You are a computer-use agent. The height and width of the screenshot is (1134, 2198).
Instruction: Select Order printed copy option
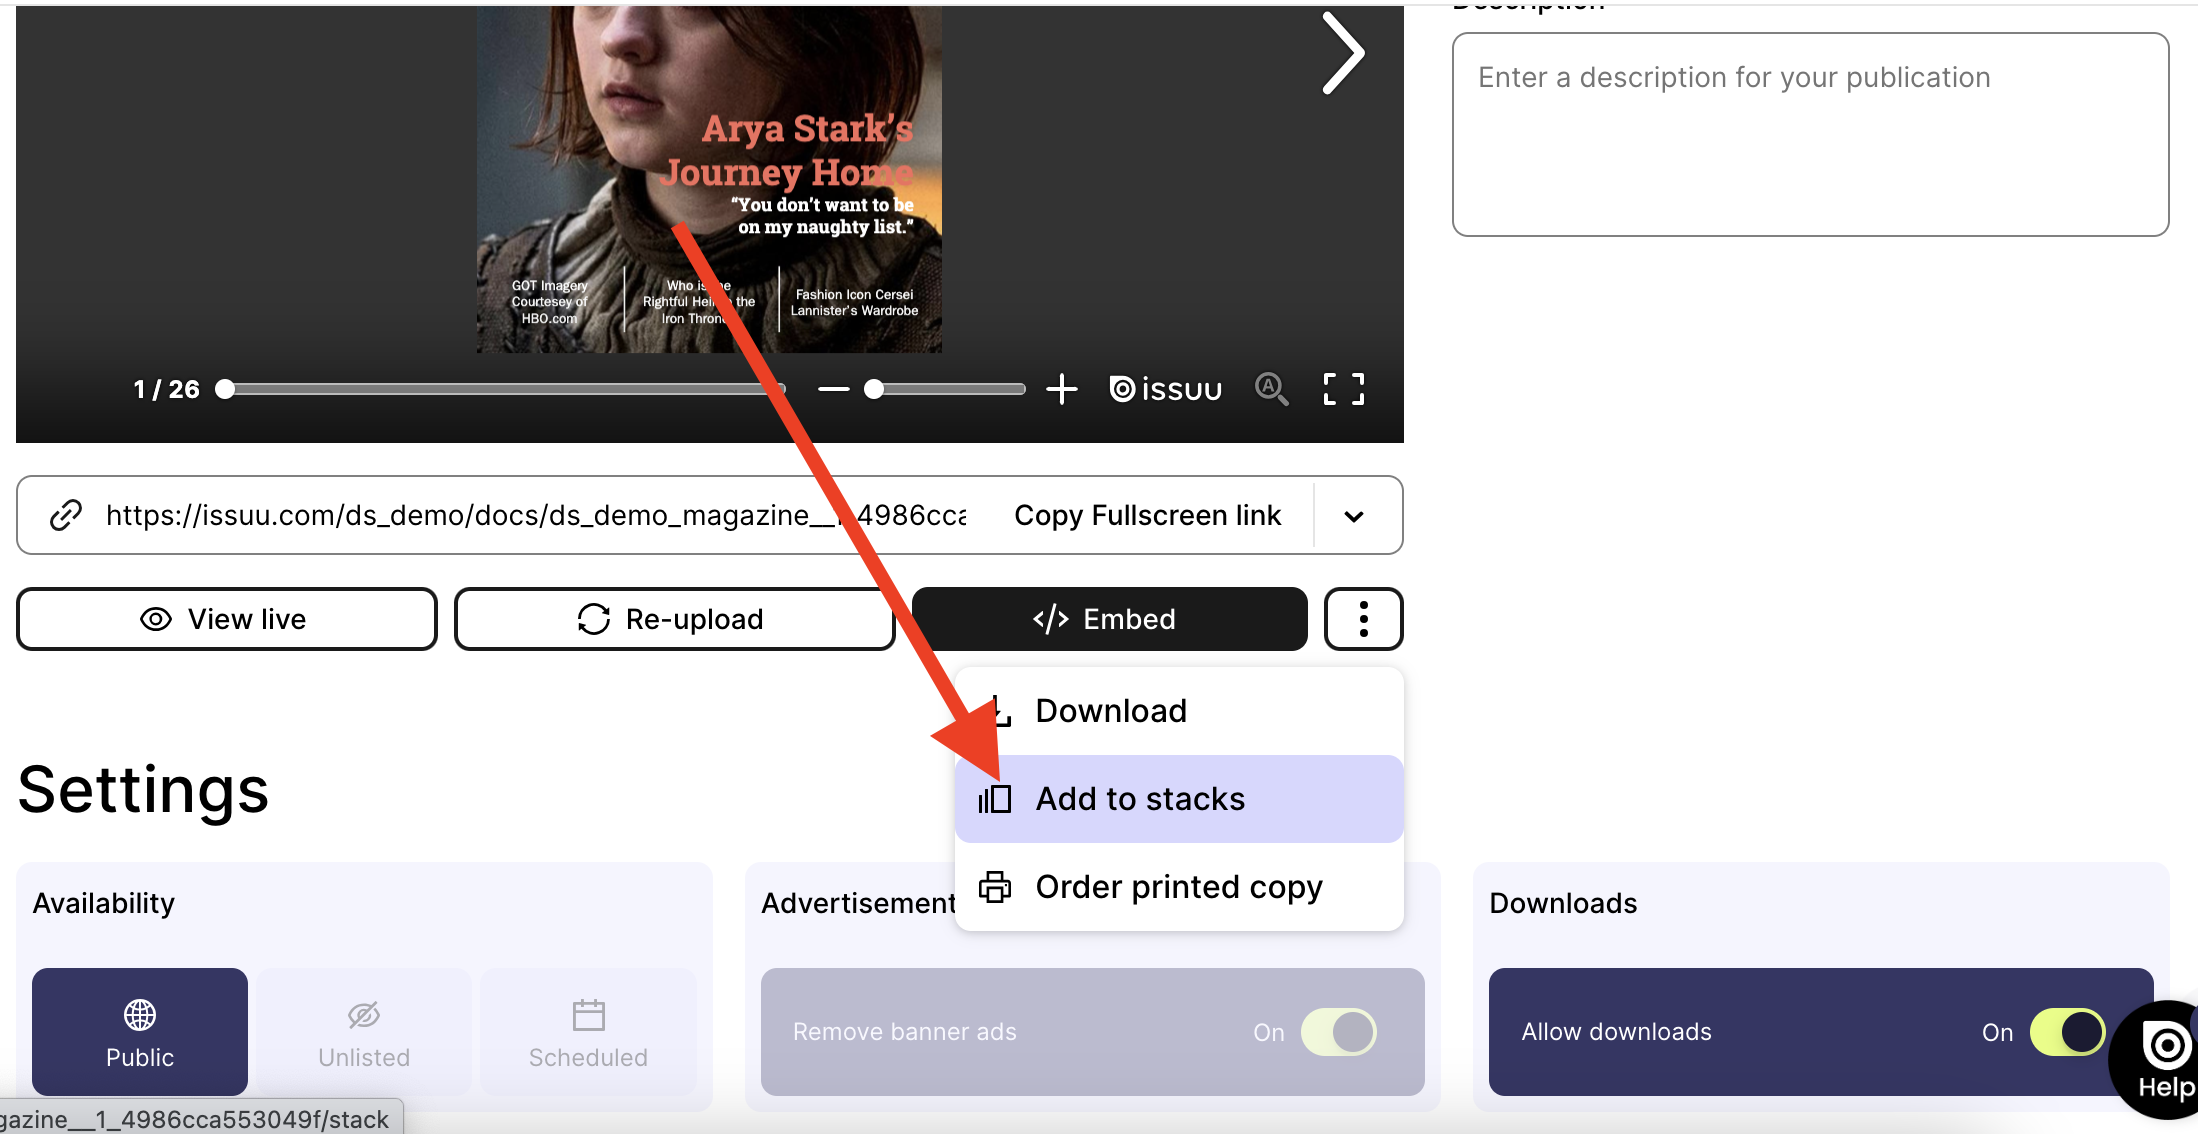(1179, 887)
